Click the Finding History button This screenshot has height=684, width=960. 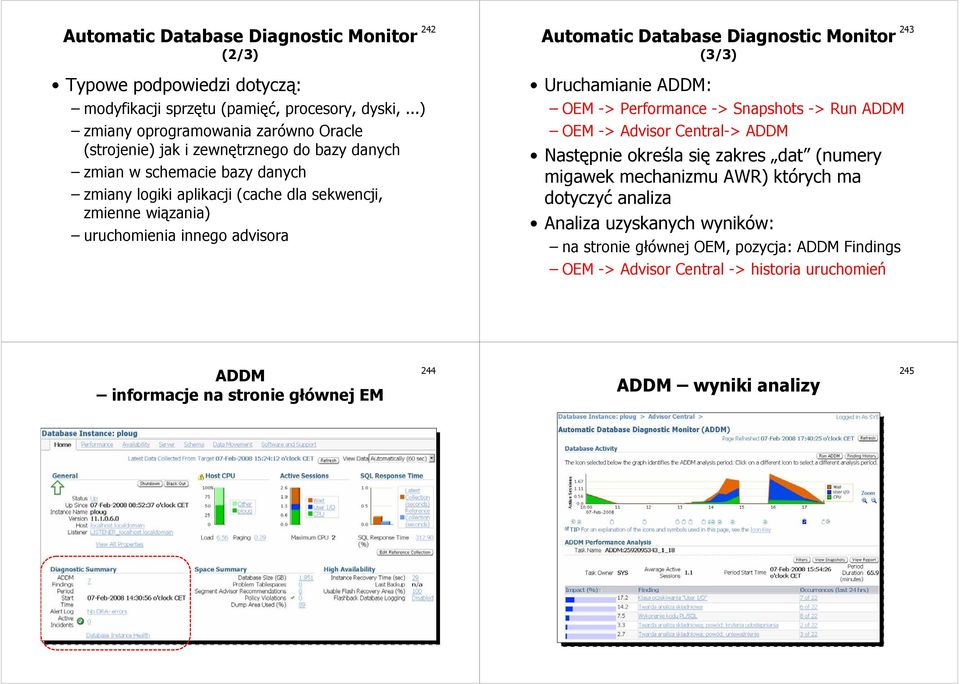[861, 456]
